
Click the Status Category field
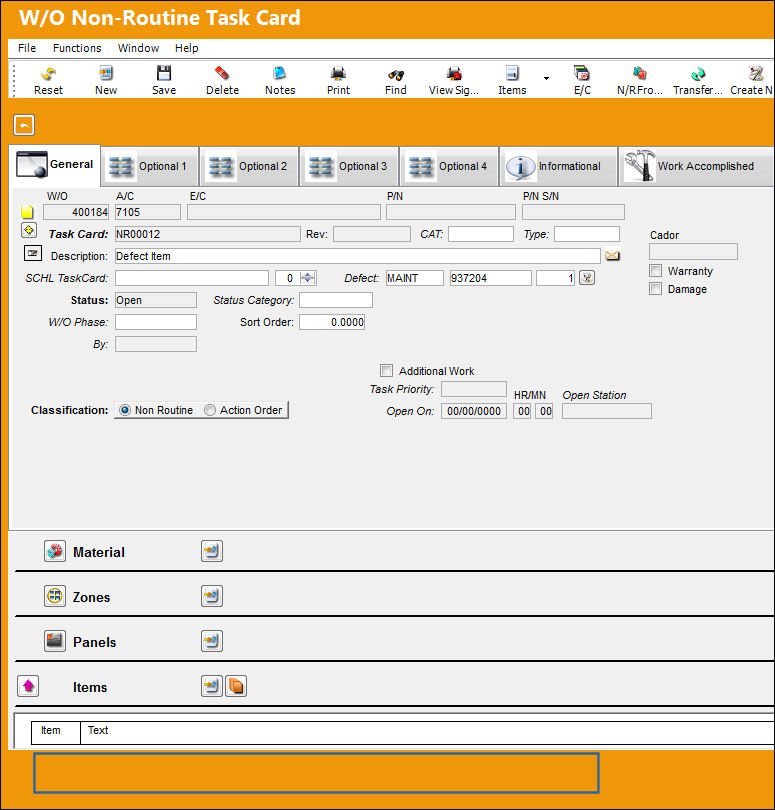tap(336, 300)
